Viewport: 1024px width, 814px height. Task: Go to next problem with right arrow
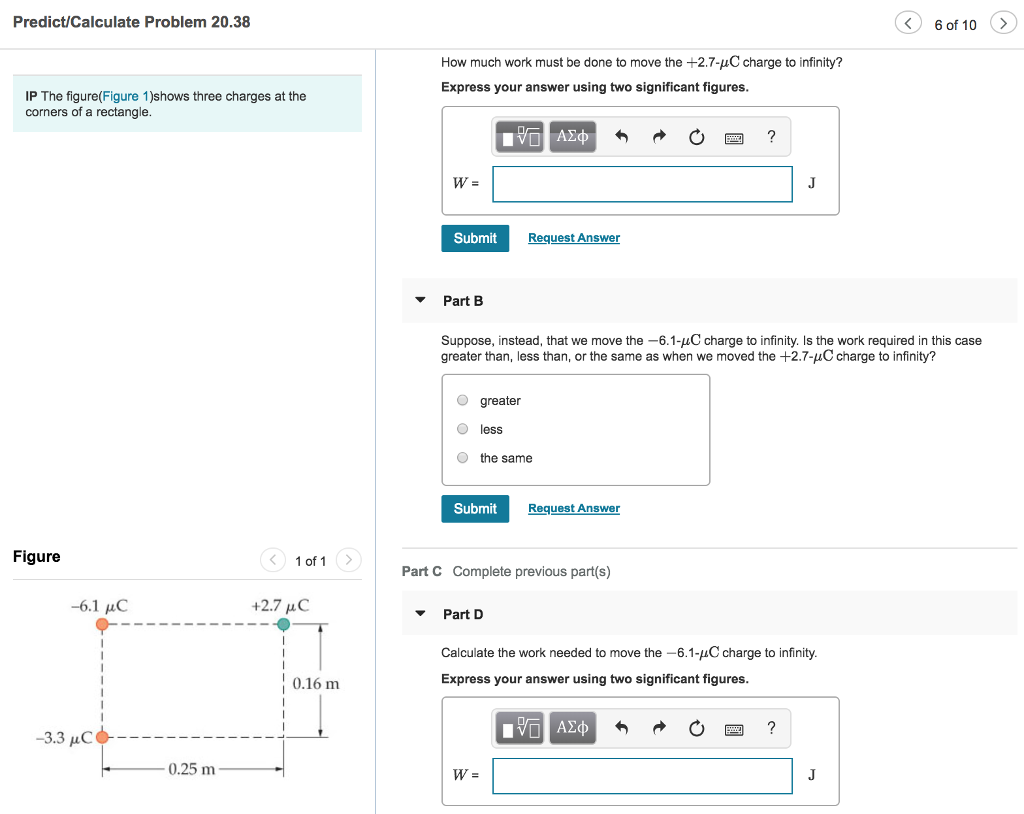pyautogui.click(x=1003, y=21)
